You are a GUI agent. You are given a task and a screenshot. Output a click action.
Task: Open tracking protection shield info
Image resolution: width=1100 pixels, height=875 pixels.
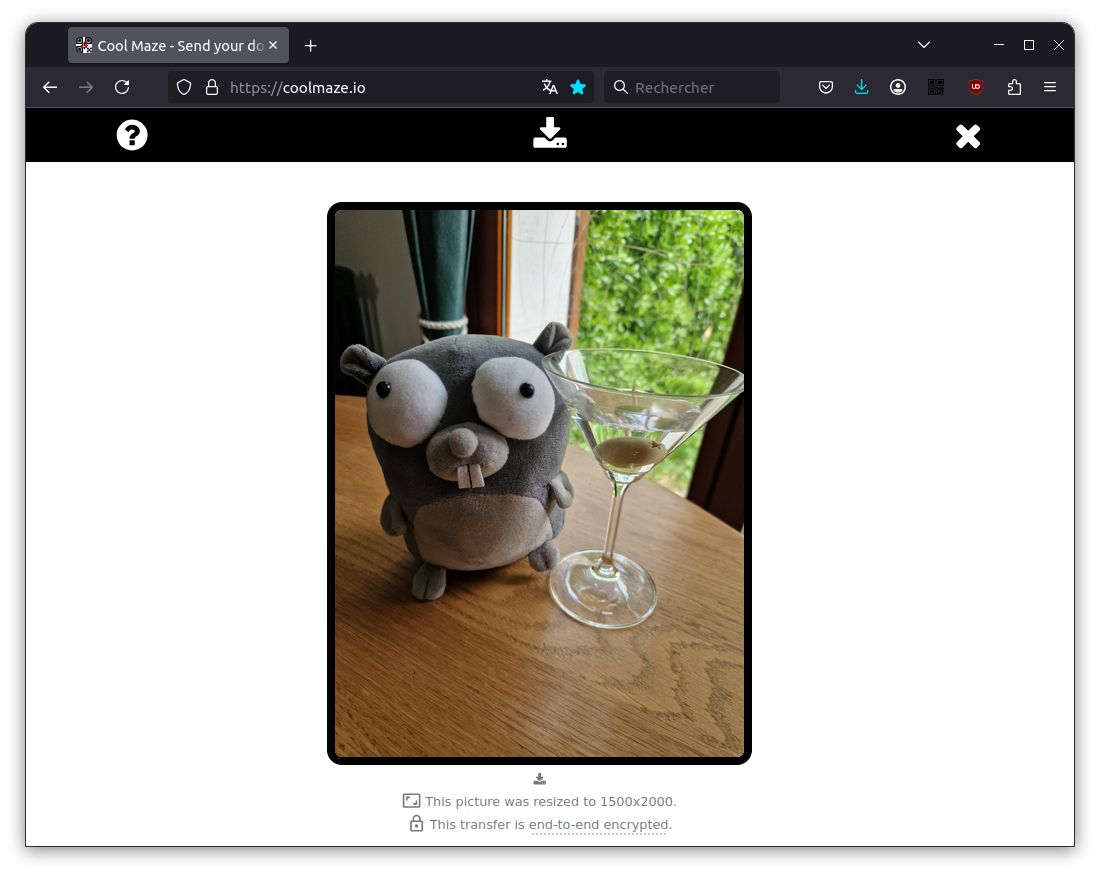tap(184, 87)
